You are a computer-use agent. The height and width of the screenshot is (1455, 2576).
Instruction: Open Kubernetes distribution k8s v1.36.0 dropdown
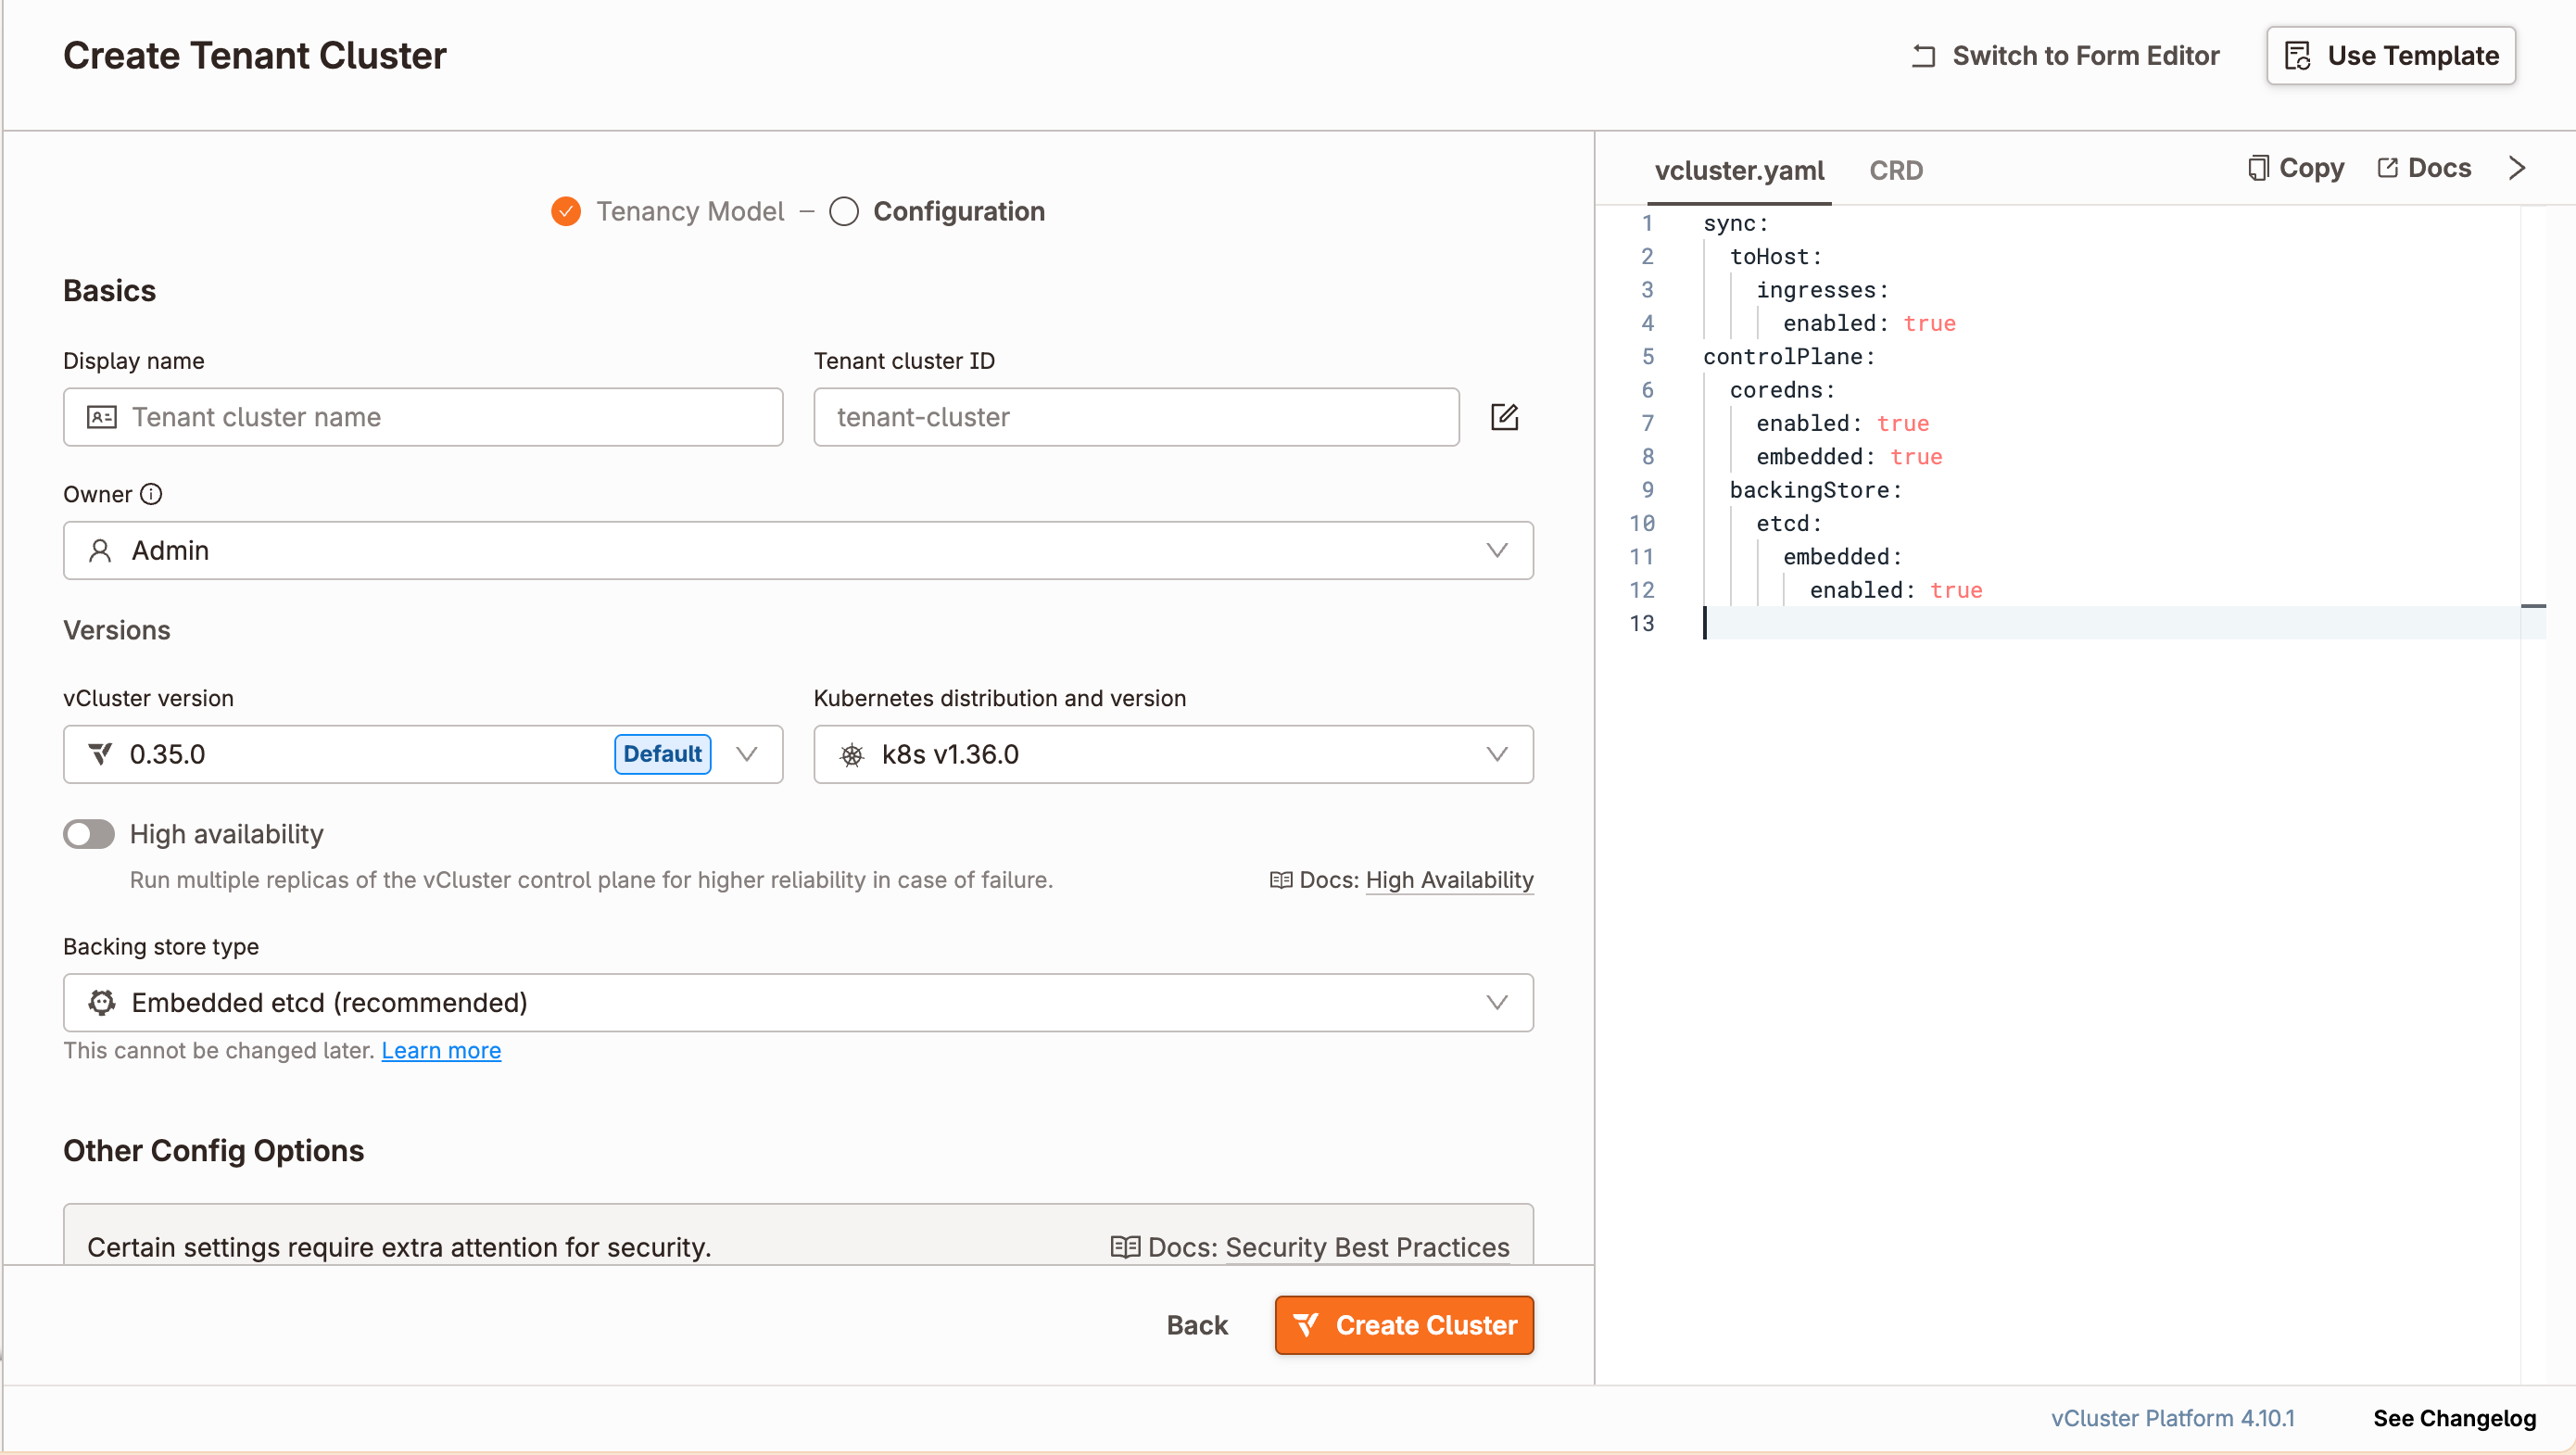(1173, 754)
